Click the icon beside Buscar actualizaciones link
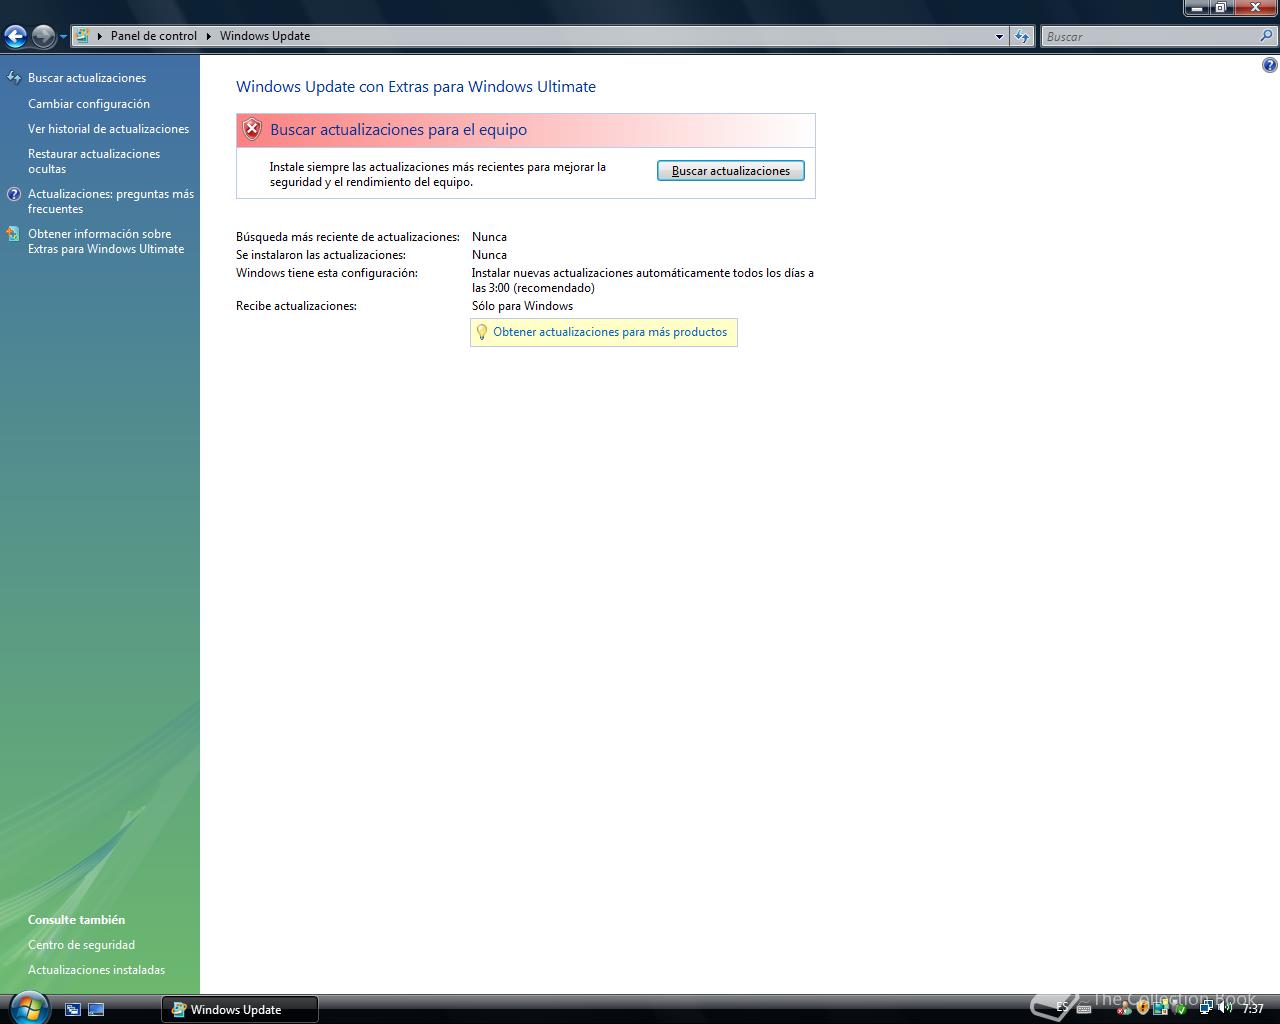The height and width of the screenshot is (1024, 1280). [14, 78]
